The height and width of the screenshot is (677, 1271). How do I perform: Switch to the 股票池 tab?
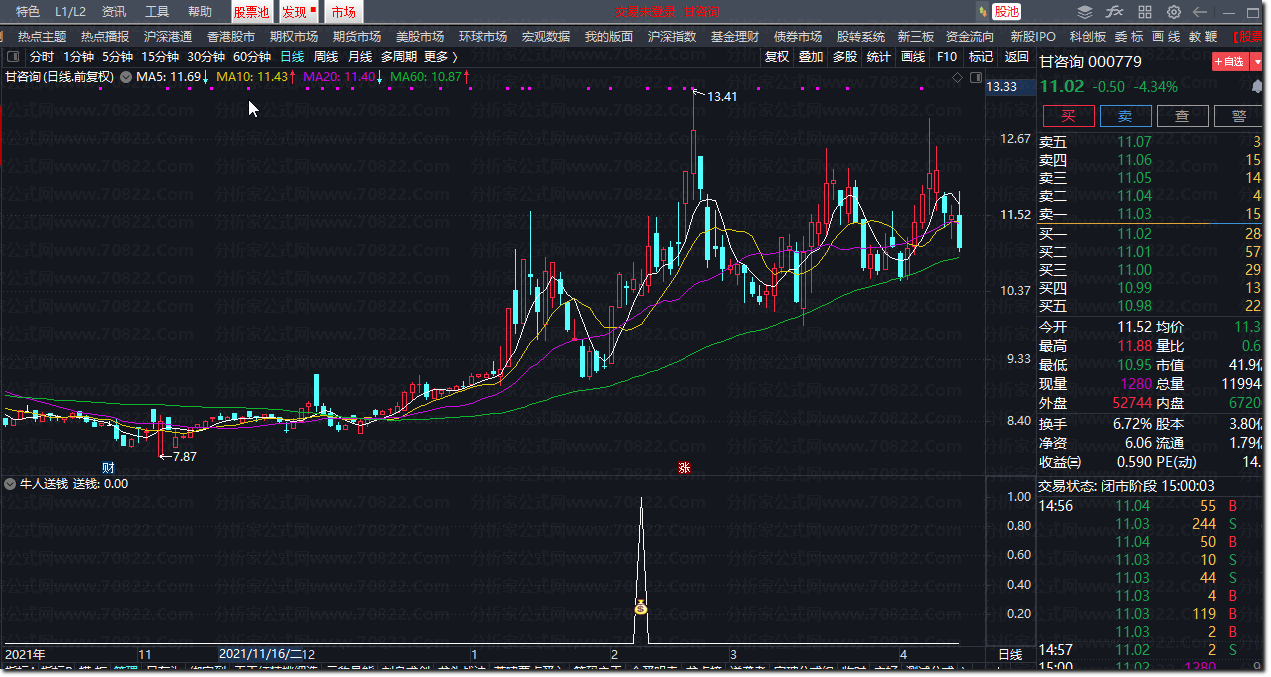click(252, 12)
